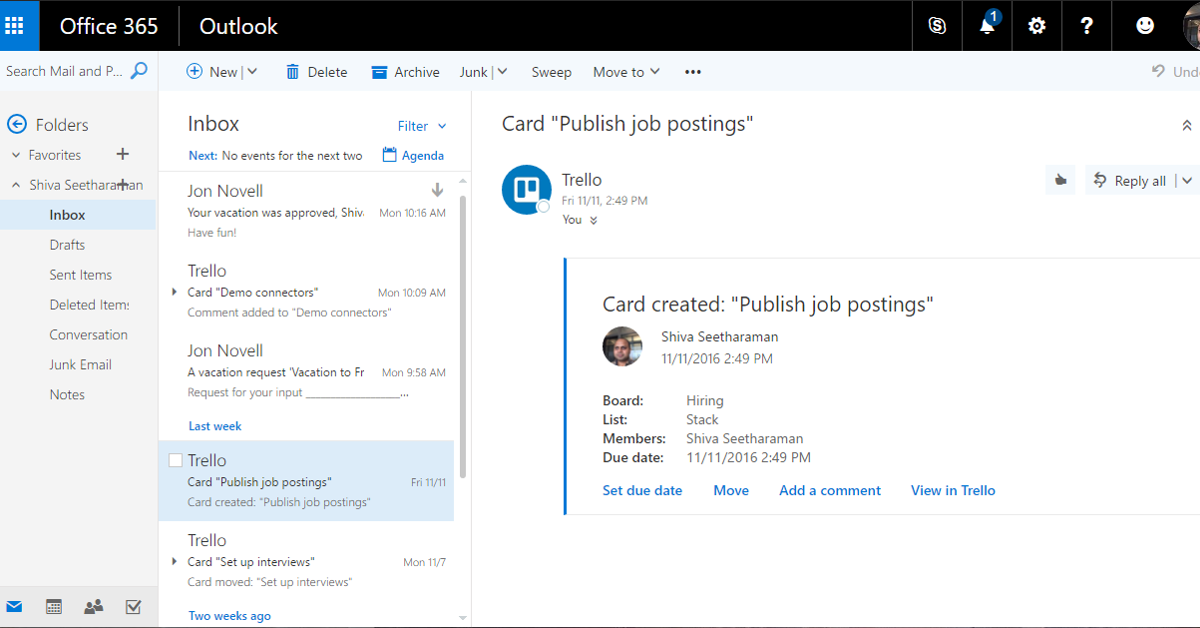Open the notifications bell
The image size is (1200, 628).
pos(988,26)
